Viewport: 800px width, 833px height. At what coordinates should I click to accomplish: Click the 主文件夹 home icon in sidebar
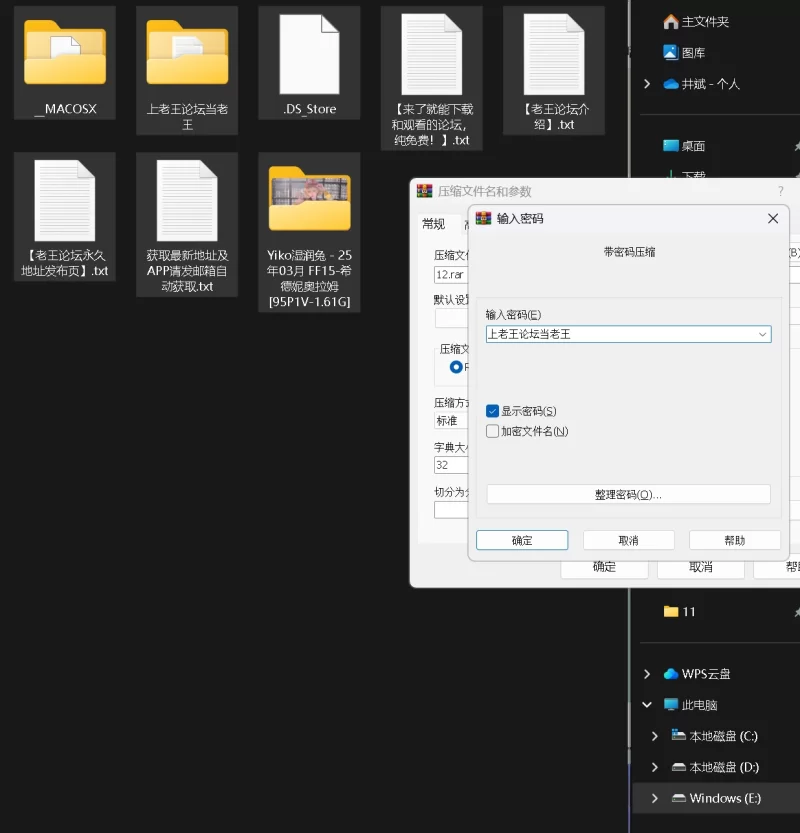click(671, 22)
